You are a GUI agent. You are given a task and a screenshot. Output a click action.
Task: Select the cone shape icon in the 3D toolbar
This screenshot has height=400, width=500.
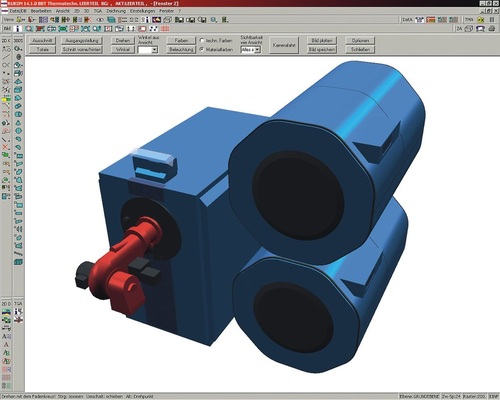tap(19, 122)
